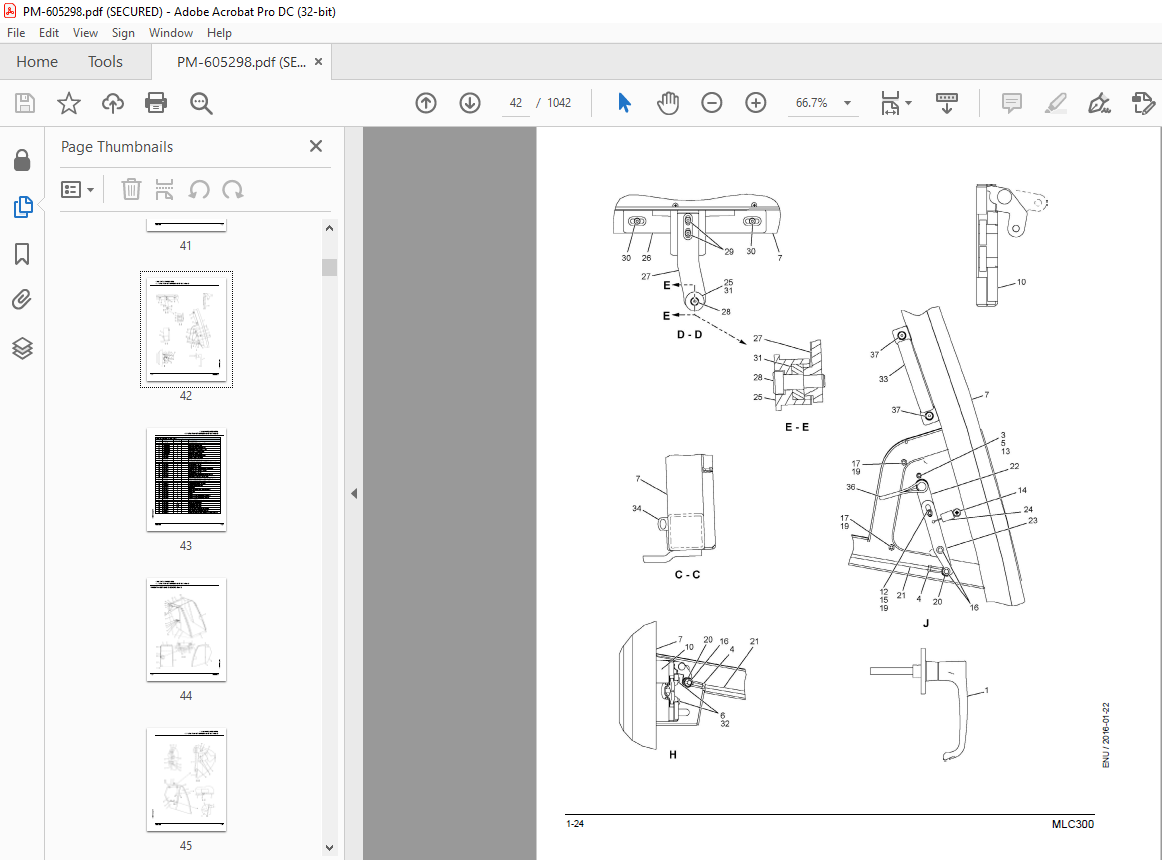This screenshot has height=860, width=1162.
Task: Open the Sign menu
Action: point(123,33)
